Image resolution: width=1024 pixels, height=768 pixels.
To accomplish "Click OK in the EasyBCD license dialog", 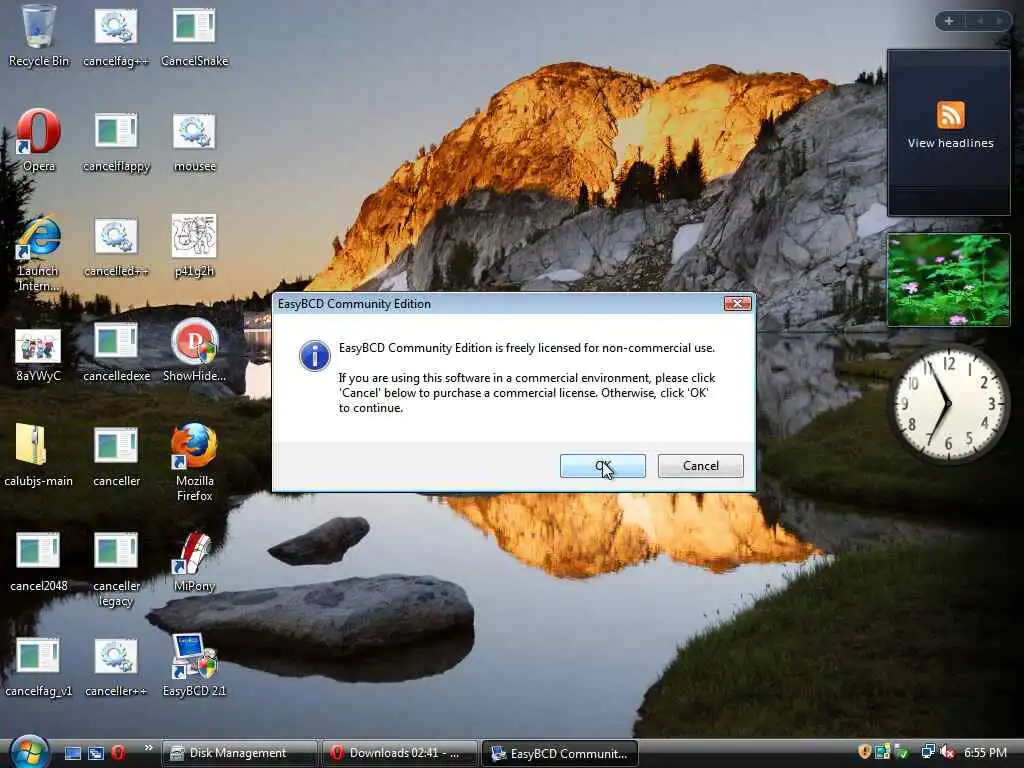I will [602, 466].
